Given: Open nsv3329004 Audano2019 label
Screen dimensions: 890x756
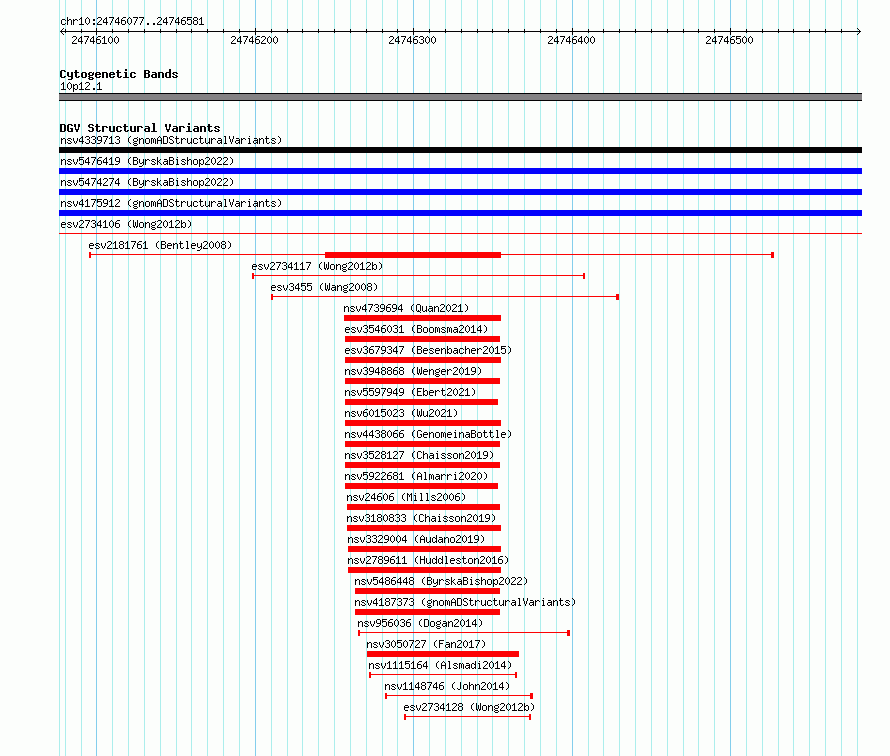Looking at the screenshot, I should click(416, 539).
